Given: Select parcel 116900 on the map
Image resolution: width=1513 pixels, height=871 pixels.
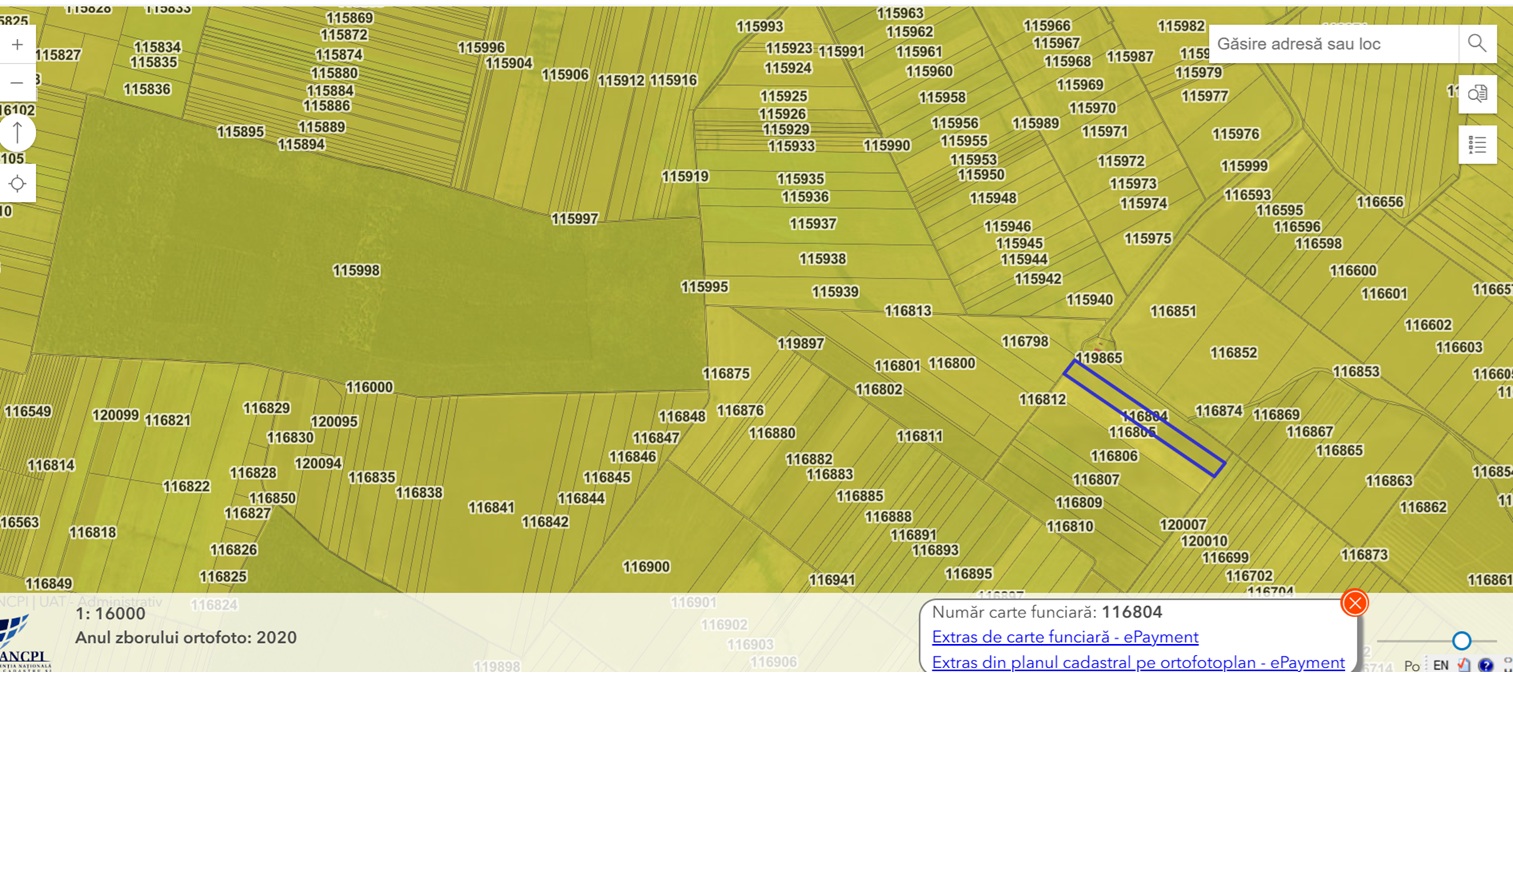Looking at the screenshot, I should [x=646, y=567].
